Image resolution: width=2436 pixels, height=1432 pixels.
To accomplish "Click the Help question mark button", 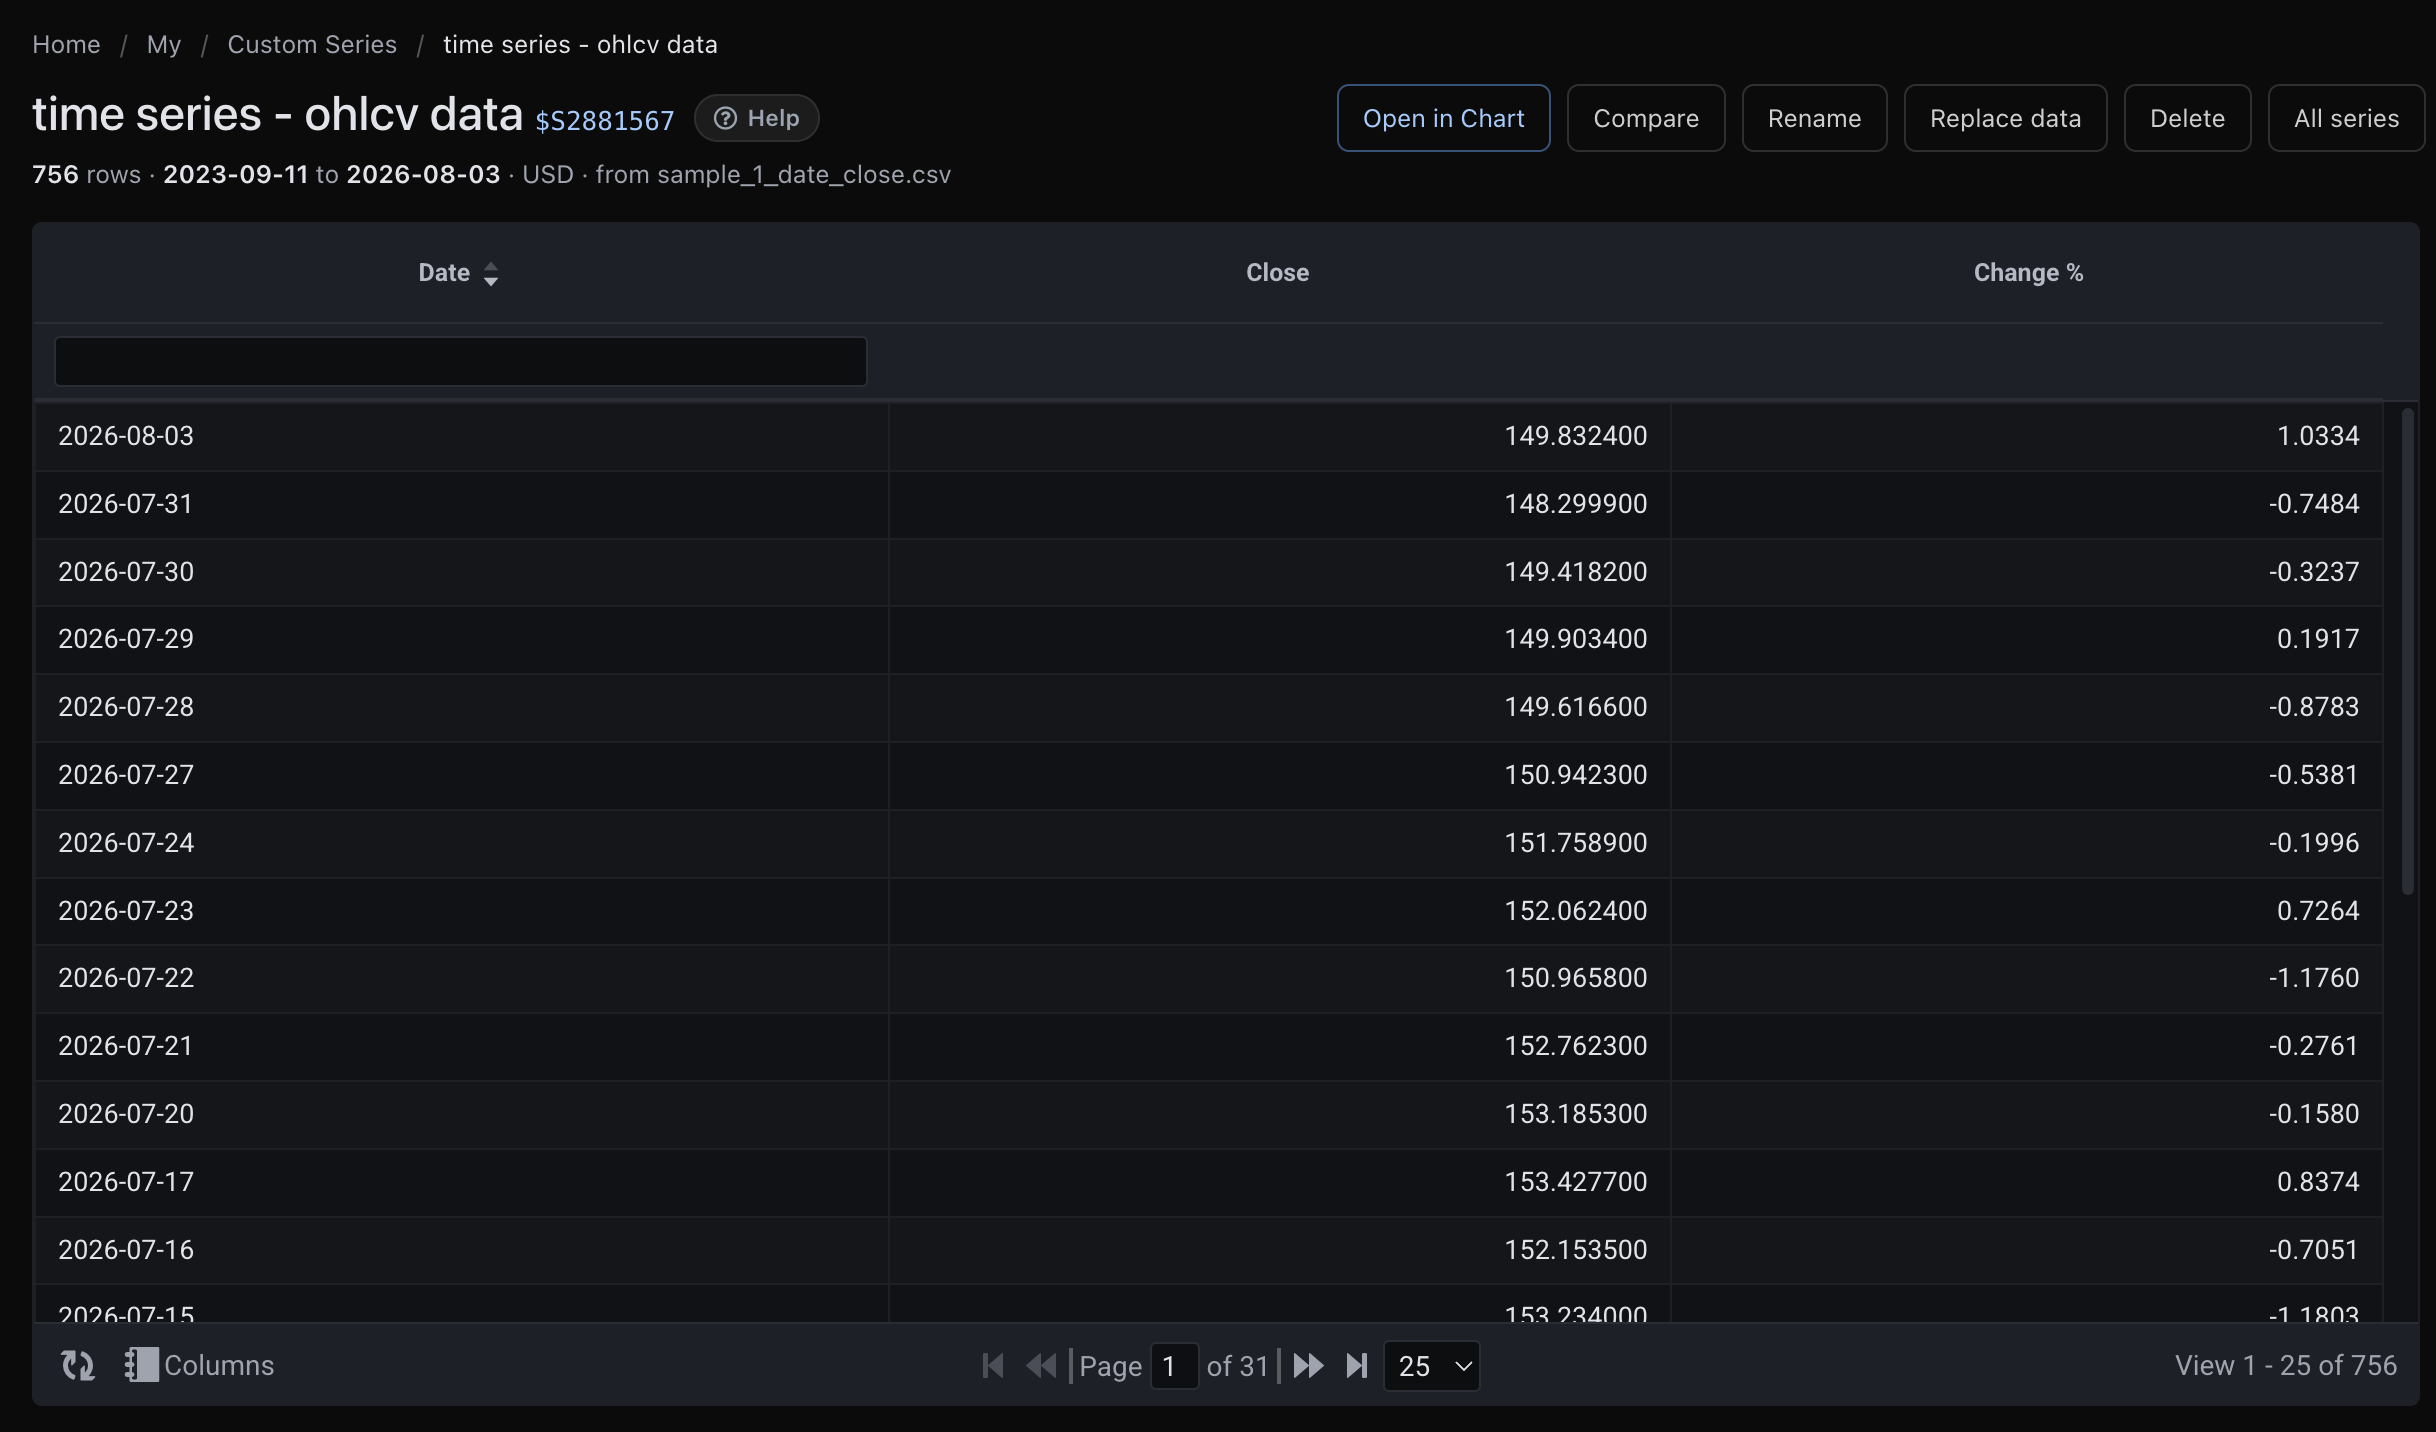I will click(x=756, y=118).
